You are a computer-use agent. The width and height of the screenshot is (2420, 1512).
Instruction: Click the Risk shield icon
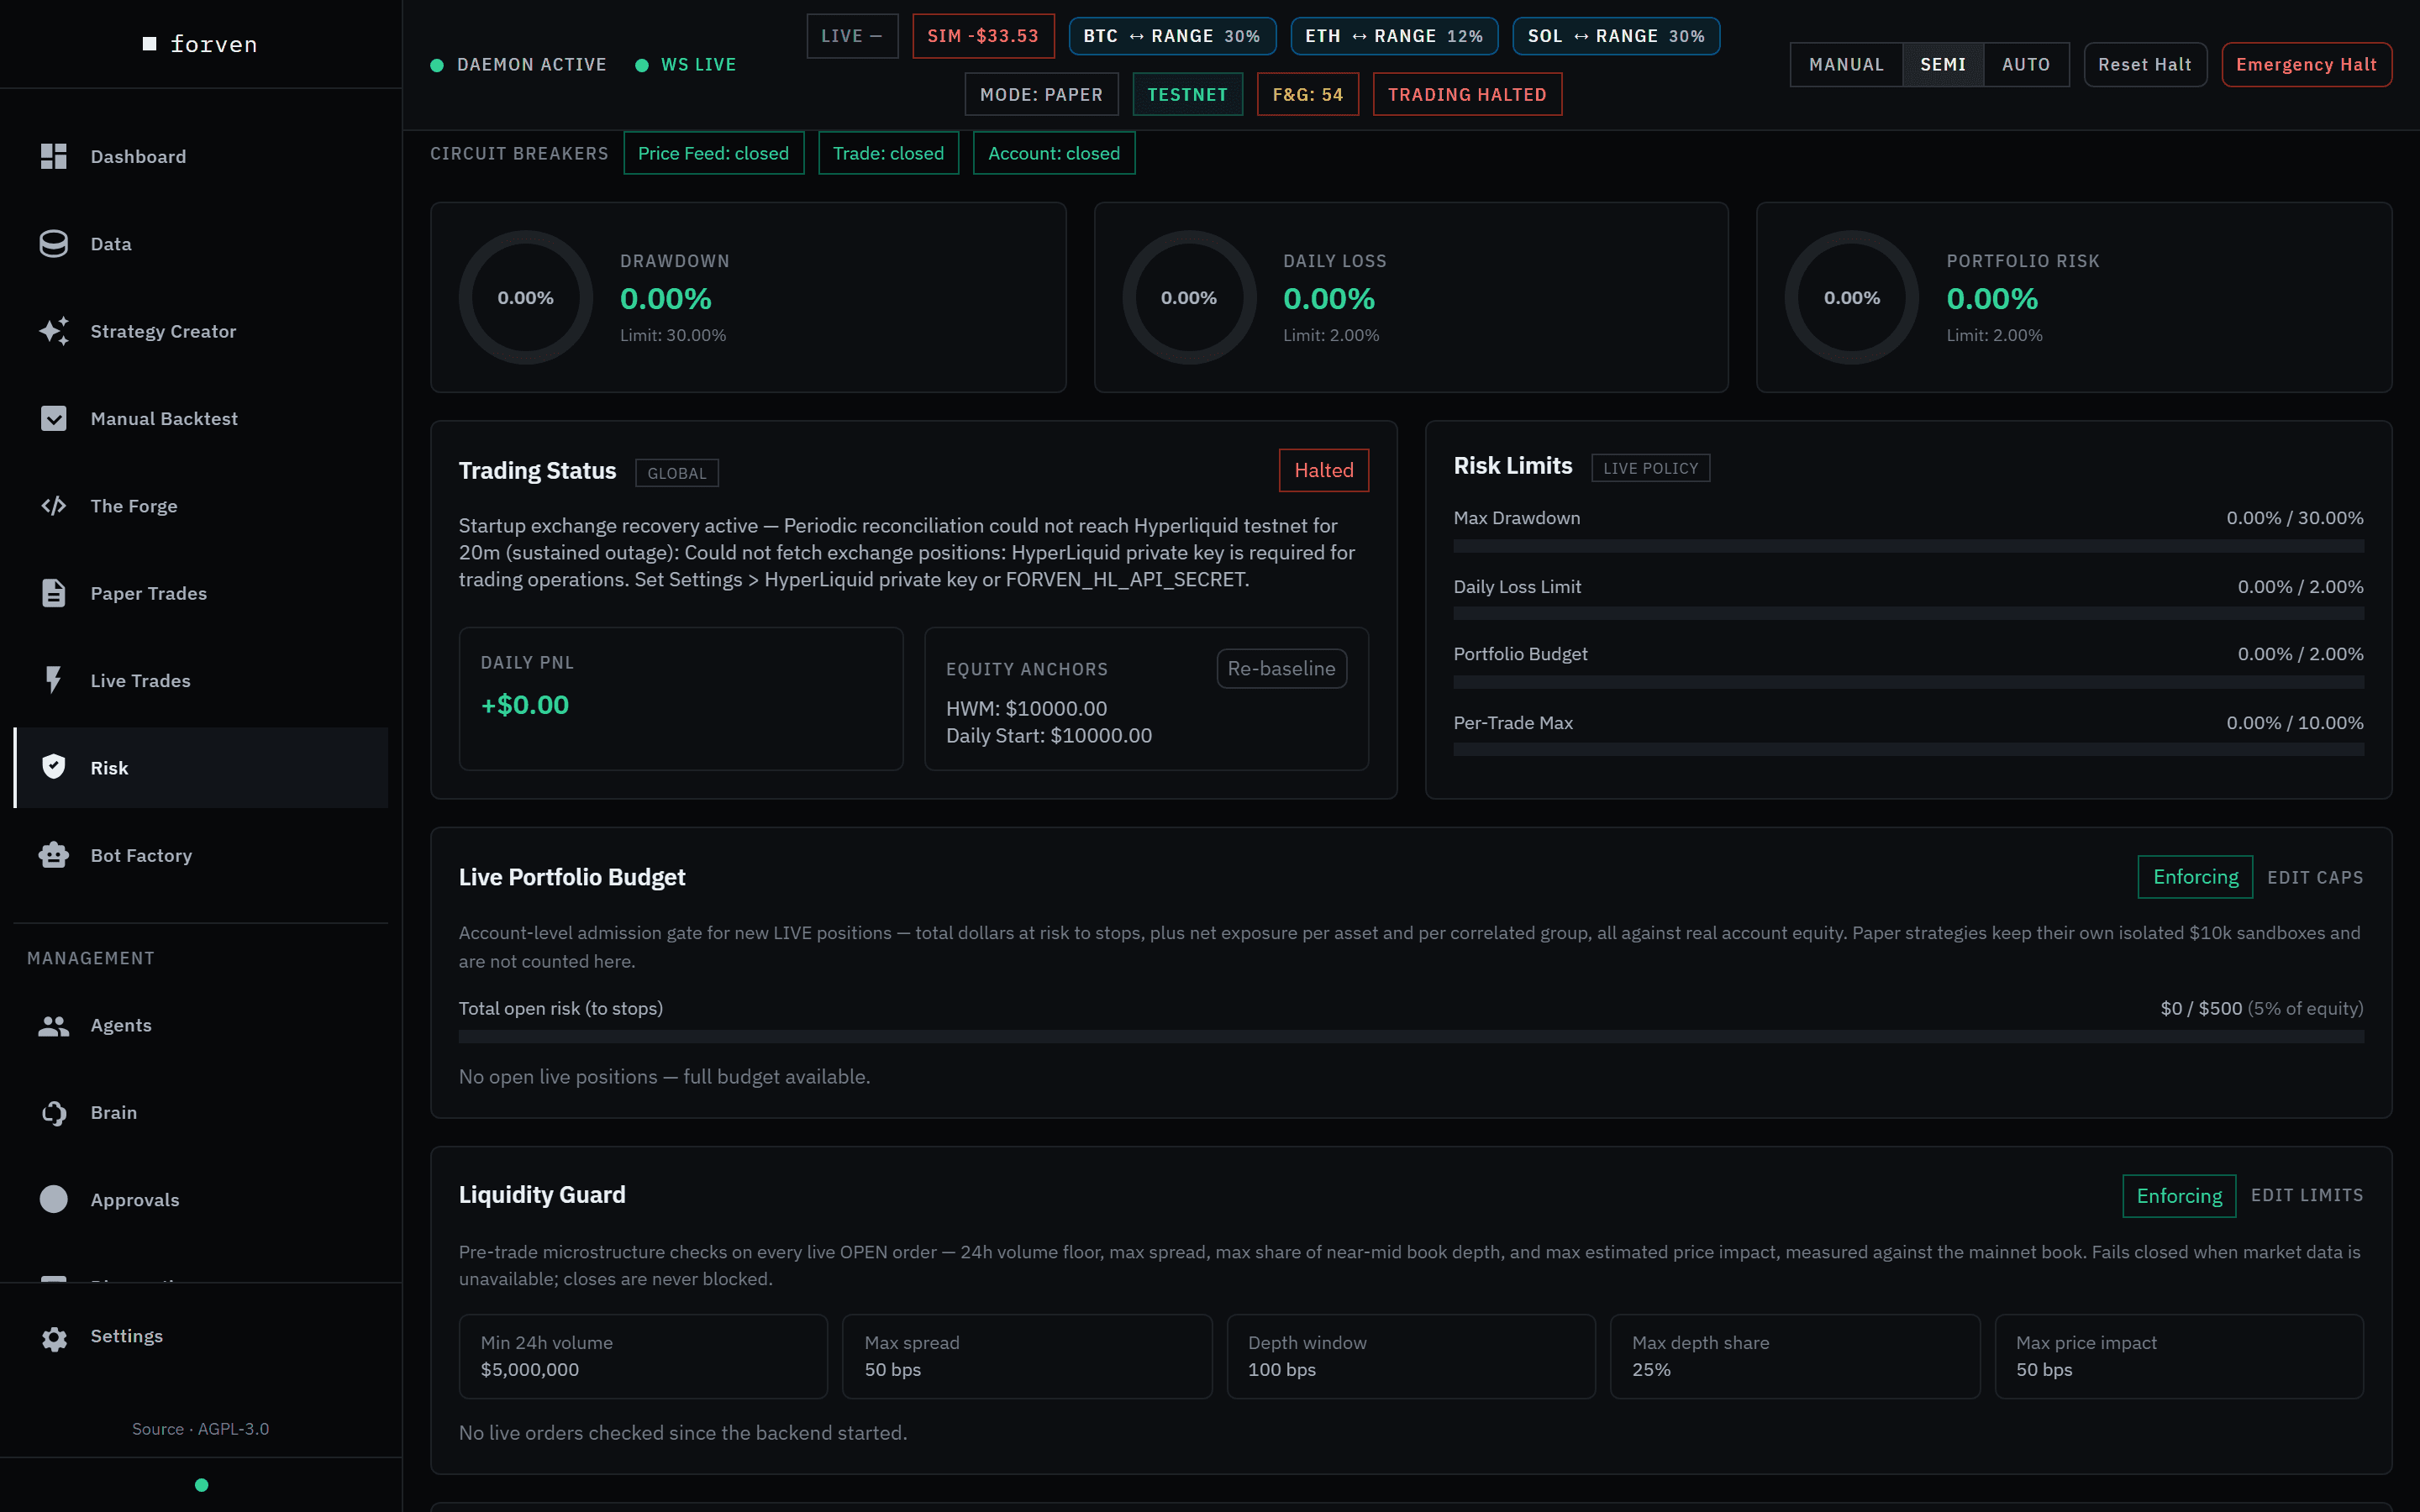tap(54, 767)
